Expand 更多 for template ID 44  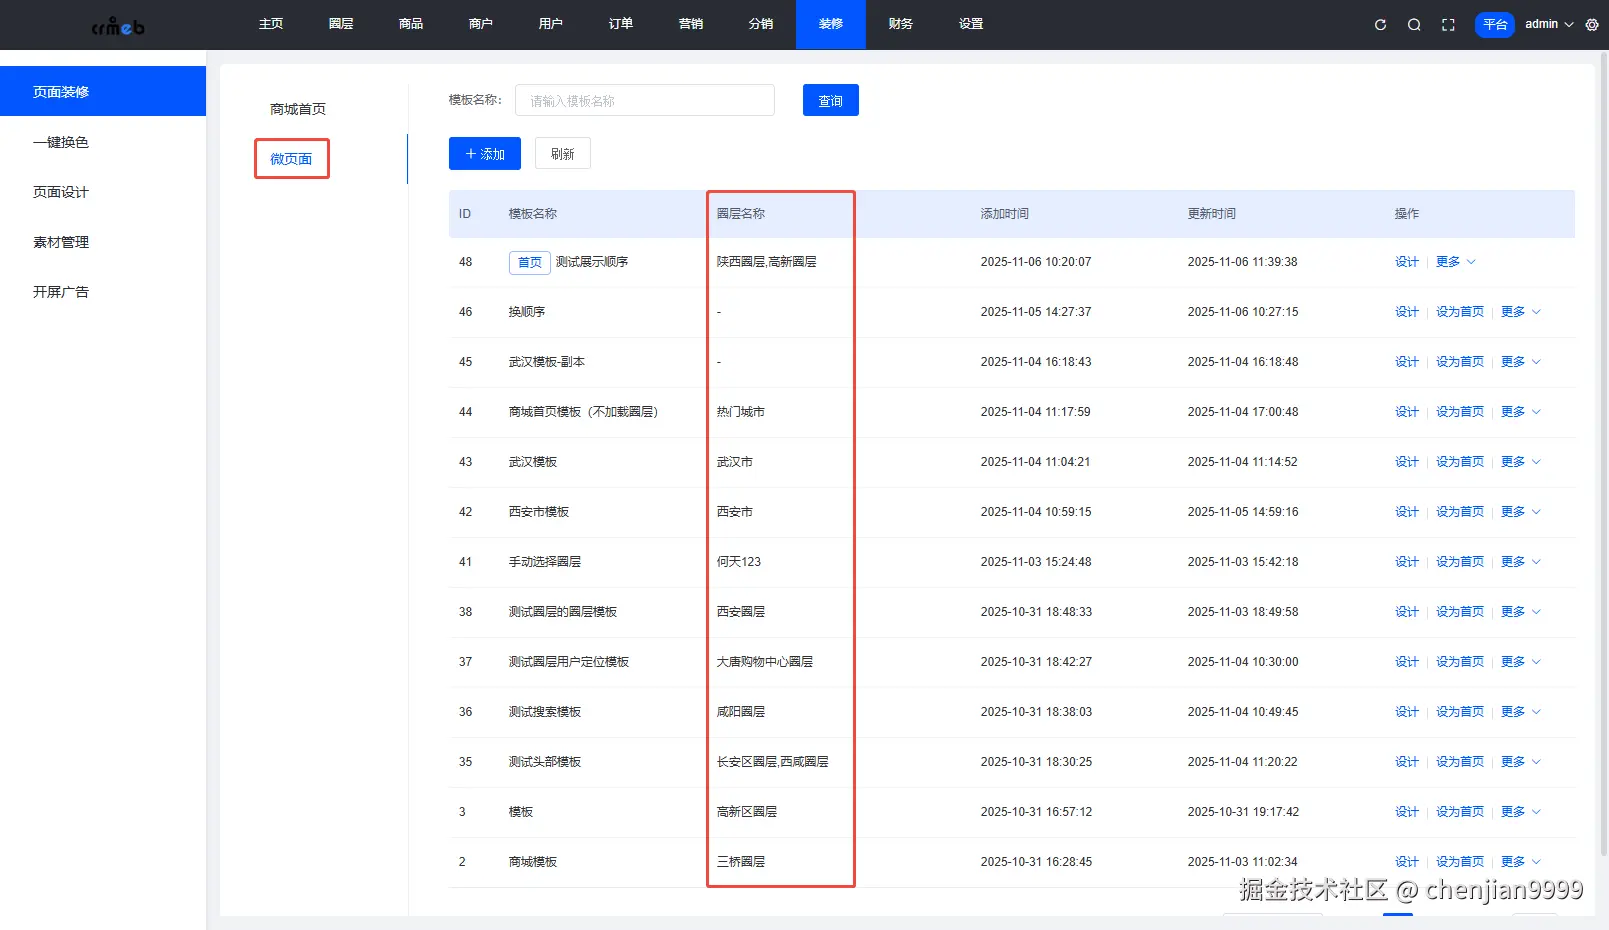click(x=1521, y=412)
